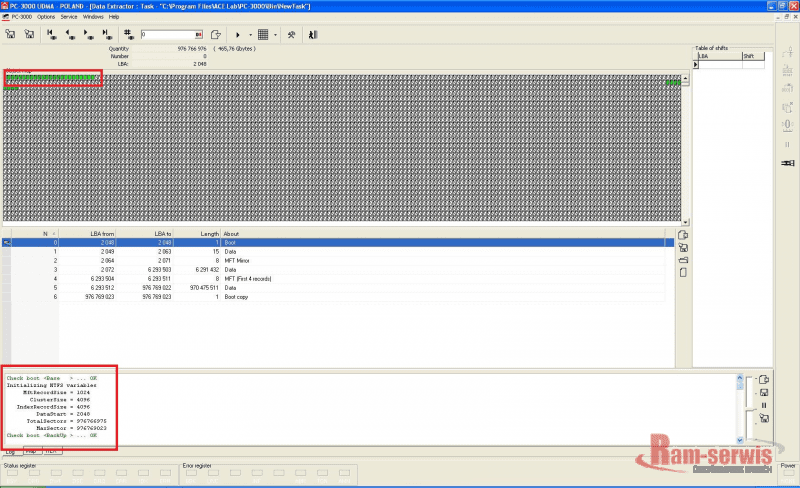
Task: Click the save log floppy icon
Action: tap(763, 392)
